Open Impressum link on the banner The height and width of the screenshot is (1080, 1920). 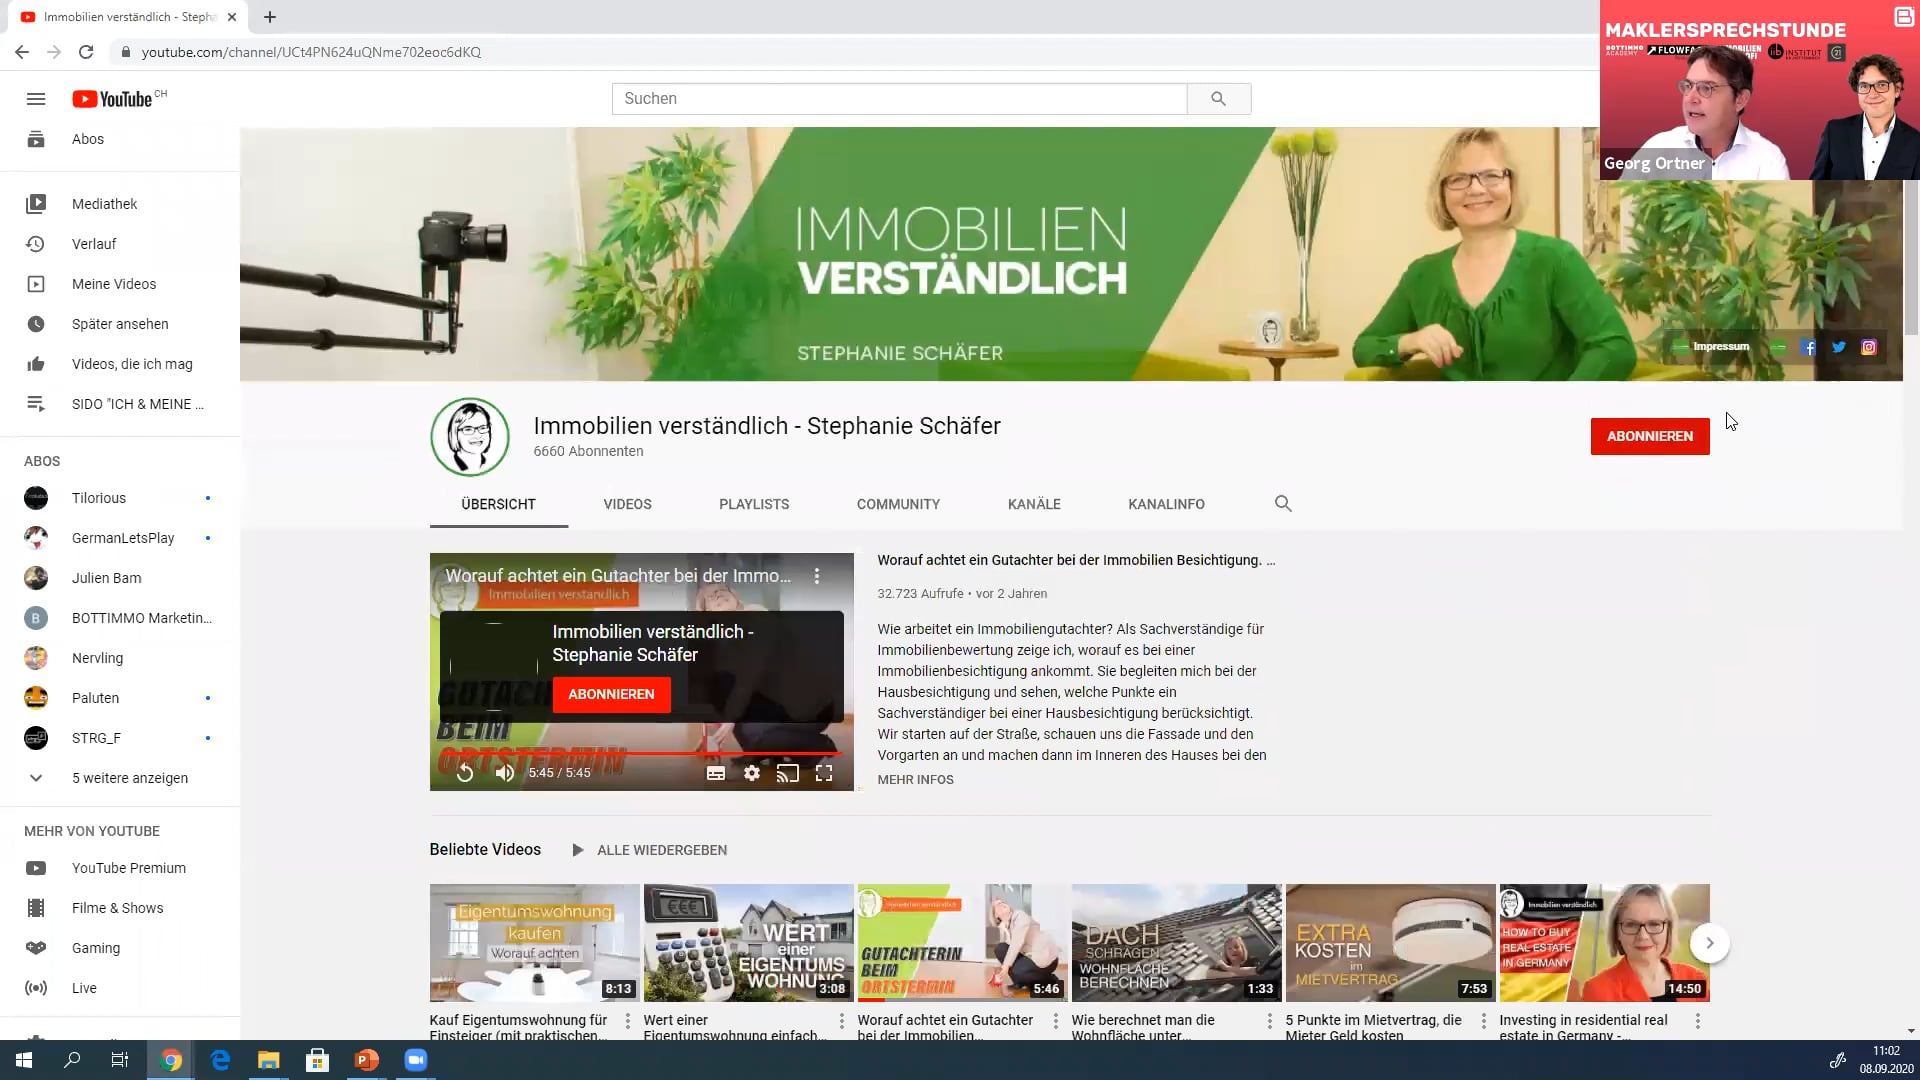coord(1721,347)
